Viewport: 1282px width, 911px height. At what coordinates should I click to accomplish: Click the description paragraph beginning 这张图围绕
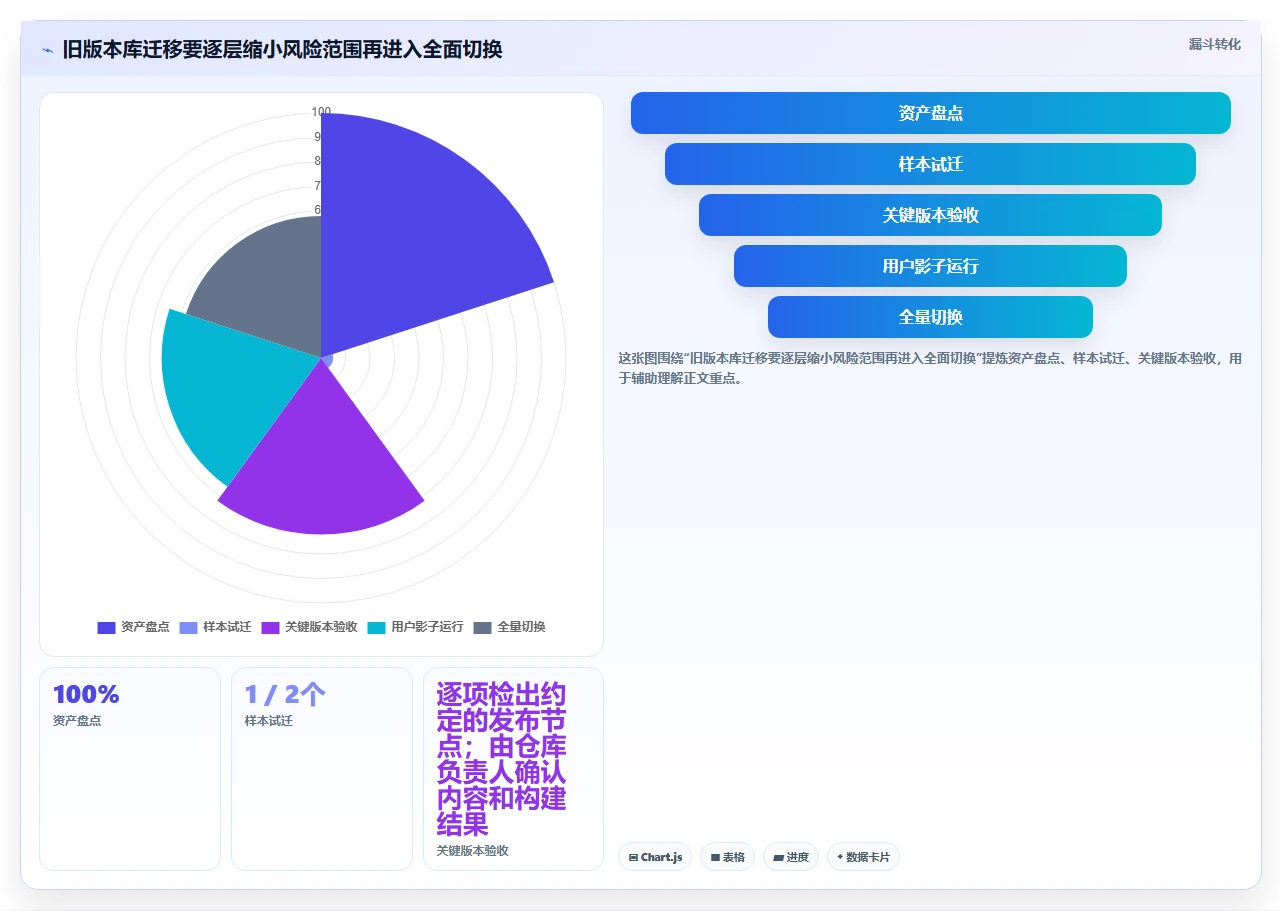point(930,368)
